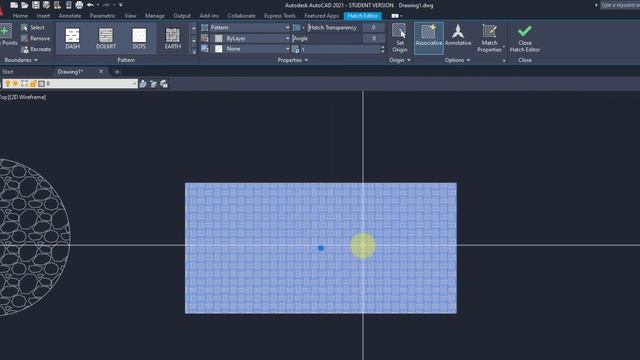Switch to the Start file tab
Screen dimensions: 640x360
[8, 72]
